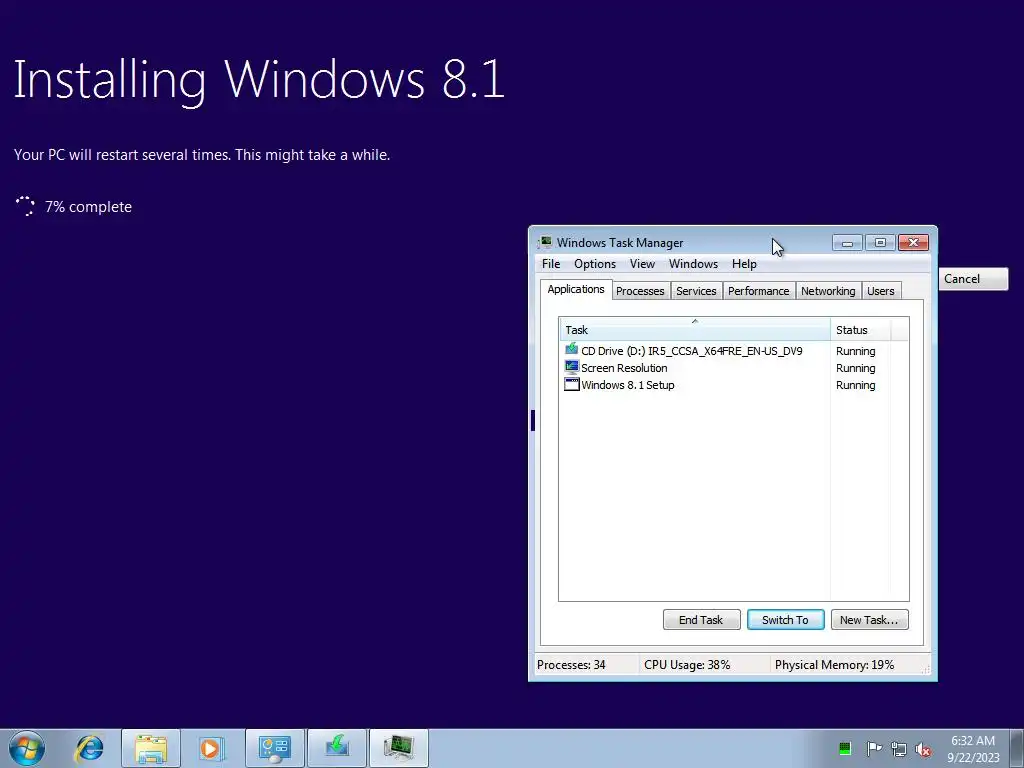This screenshot has height=768, width=1024.
Task: Click the Physical Memory: 19% status entry
Action: coord(834,665)
